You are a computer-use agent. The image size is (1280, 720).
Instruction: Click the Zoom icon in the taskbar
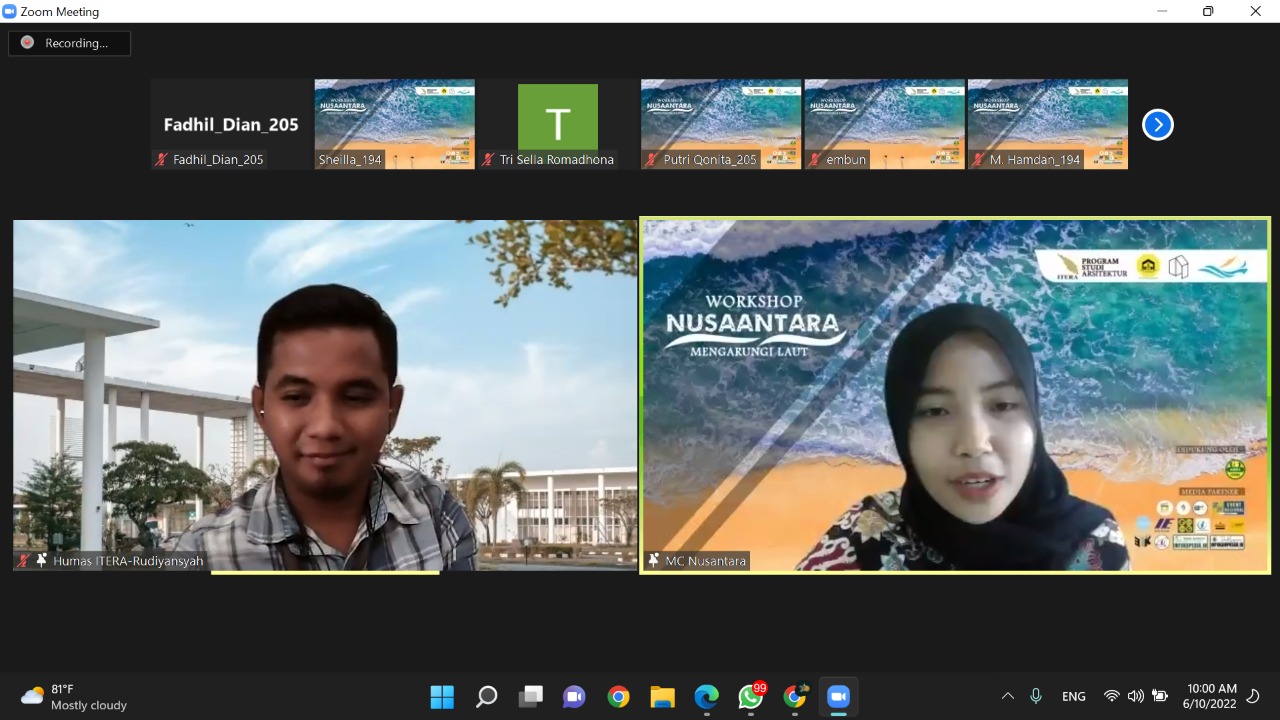coord(838,696)
